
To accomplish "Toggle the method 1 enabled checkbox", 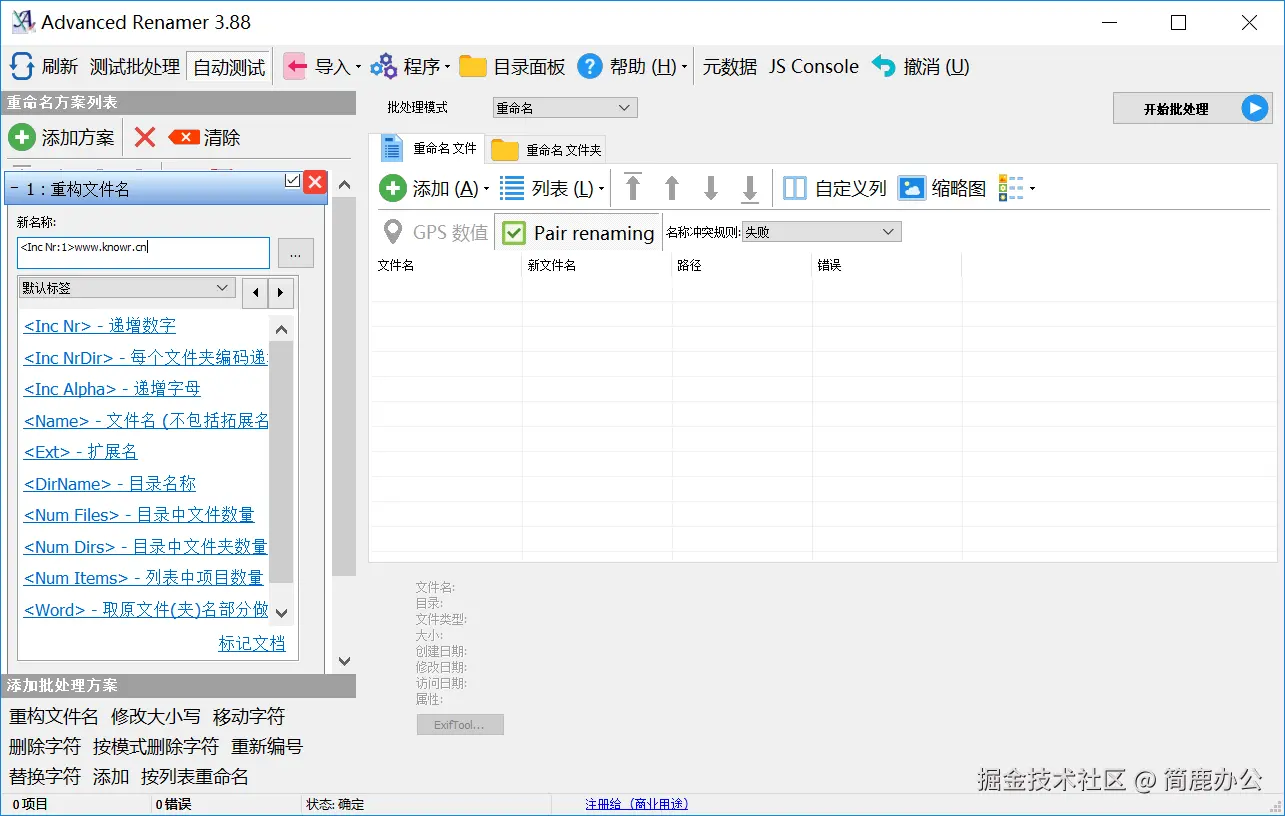I will 293,180.
